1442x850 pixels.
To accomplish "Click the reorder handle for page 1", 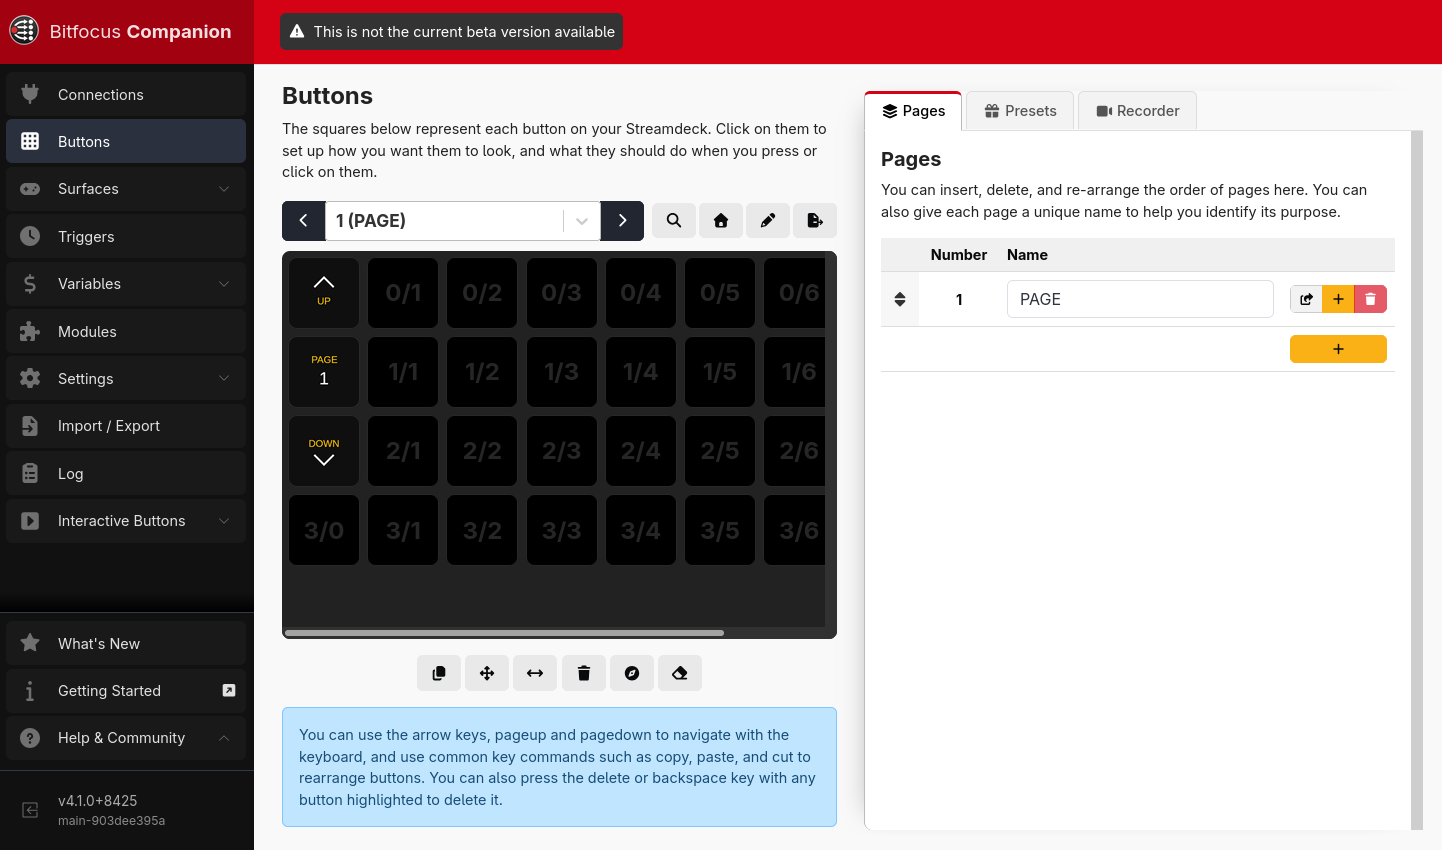I will 900,299.
